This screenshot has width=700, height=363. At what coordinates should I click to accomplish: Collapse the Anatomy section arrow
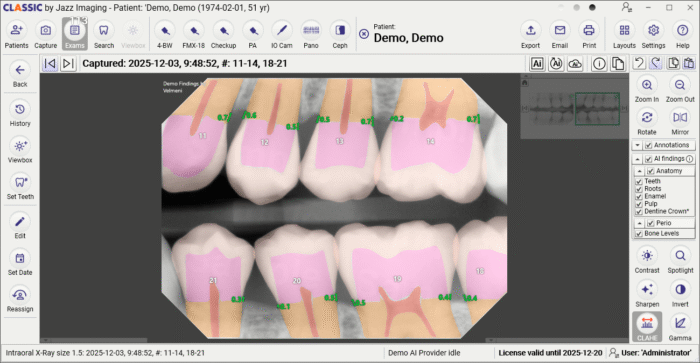pos(640,171)
